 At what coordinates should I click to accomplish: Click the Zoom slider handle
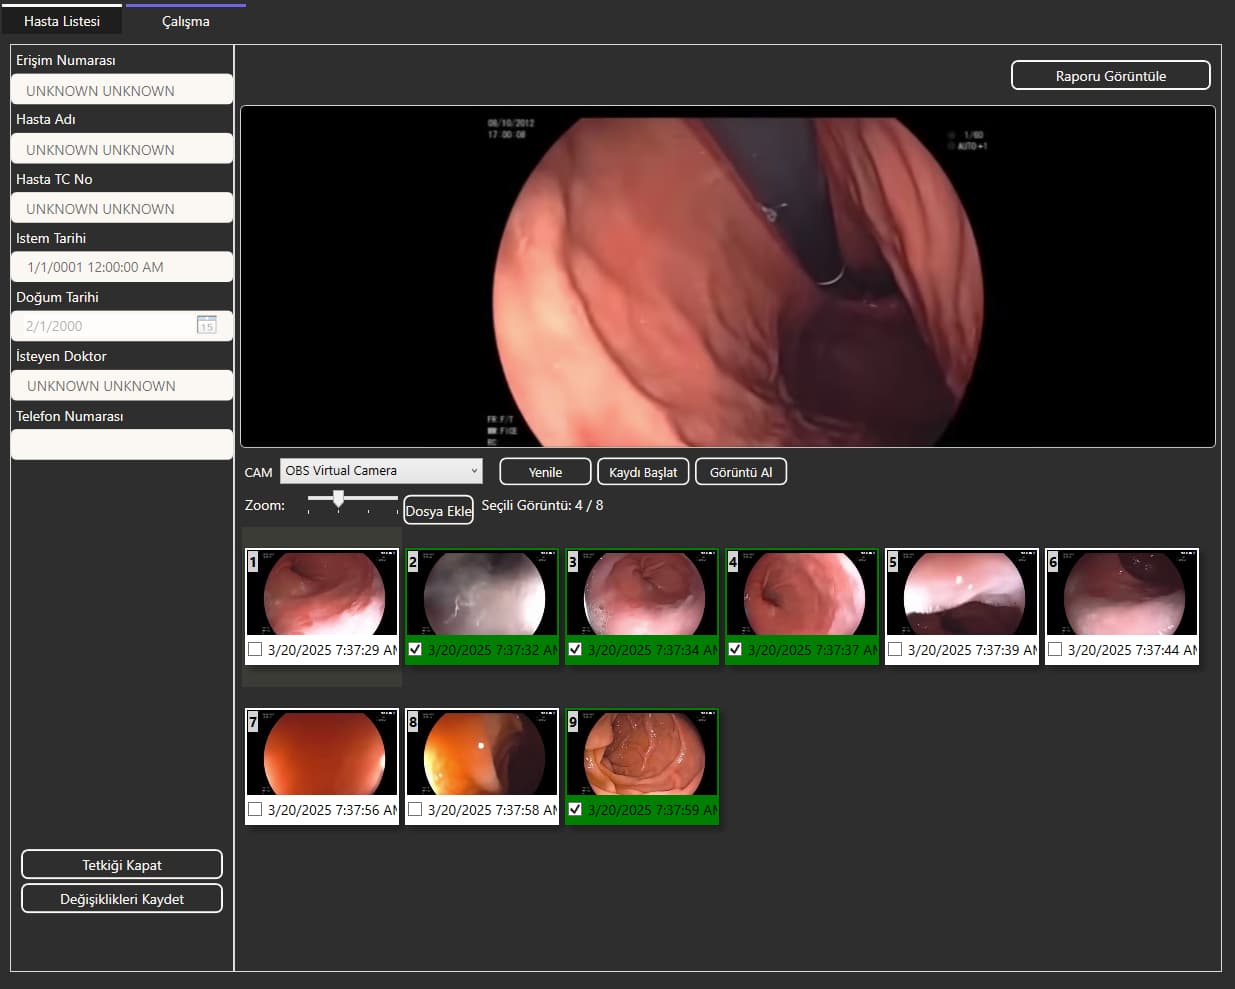339,498
